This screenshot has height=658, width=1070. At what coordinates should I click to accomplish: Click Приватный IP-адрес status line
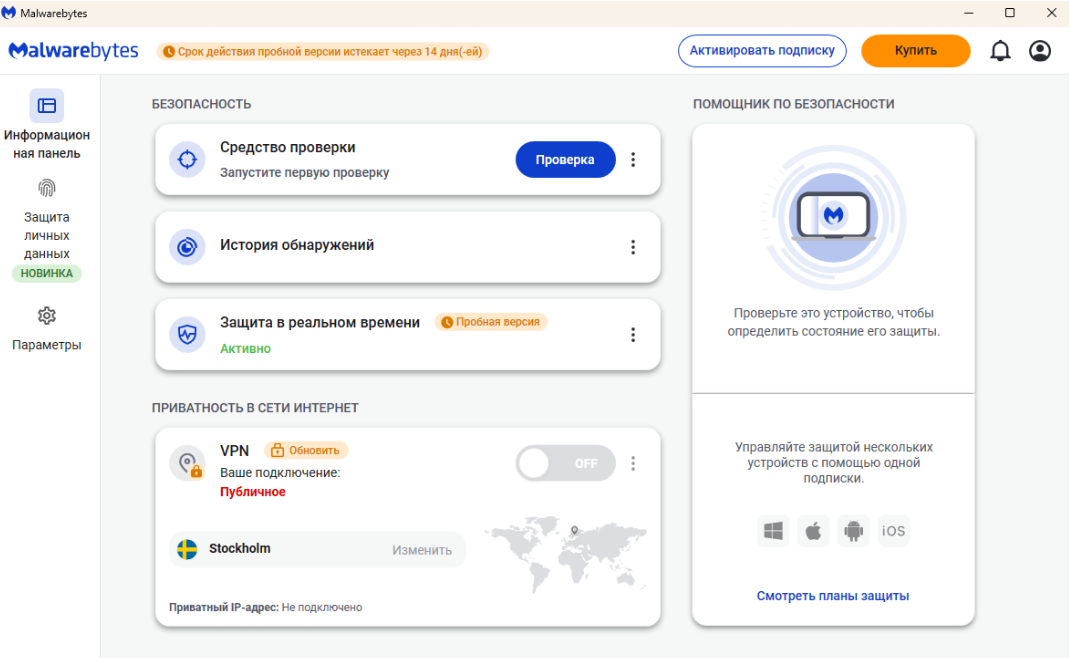tap(265, 607)
